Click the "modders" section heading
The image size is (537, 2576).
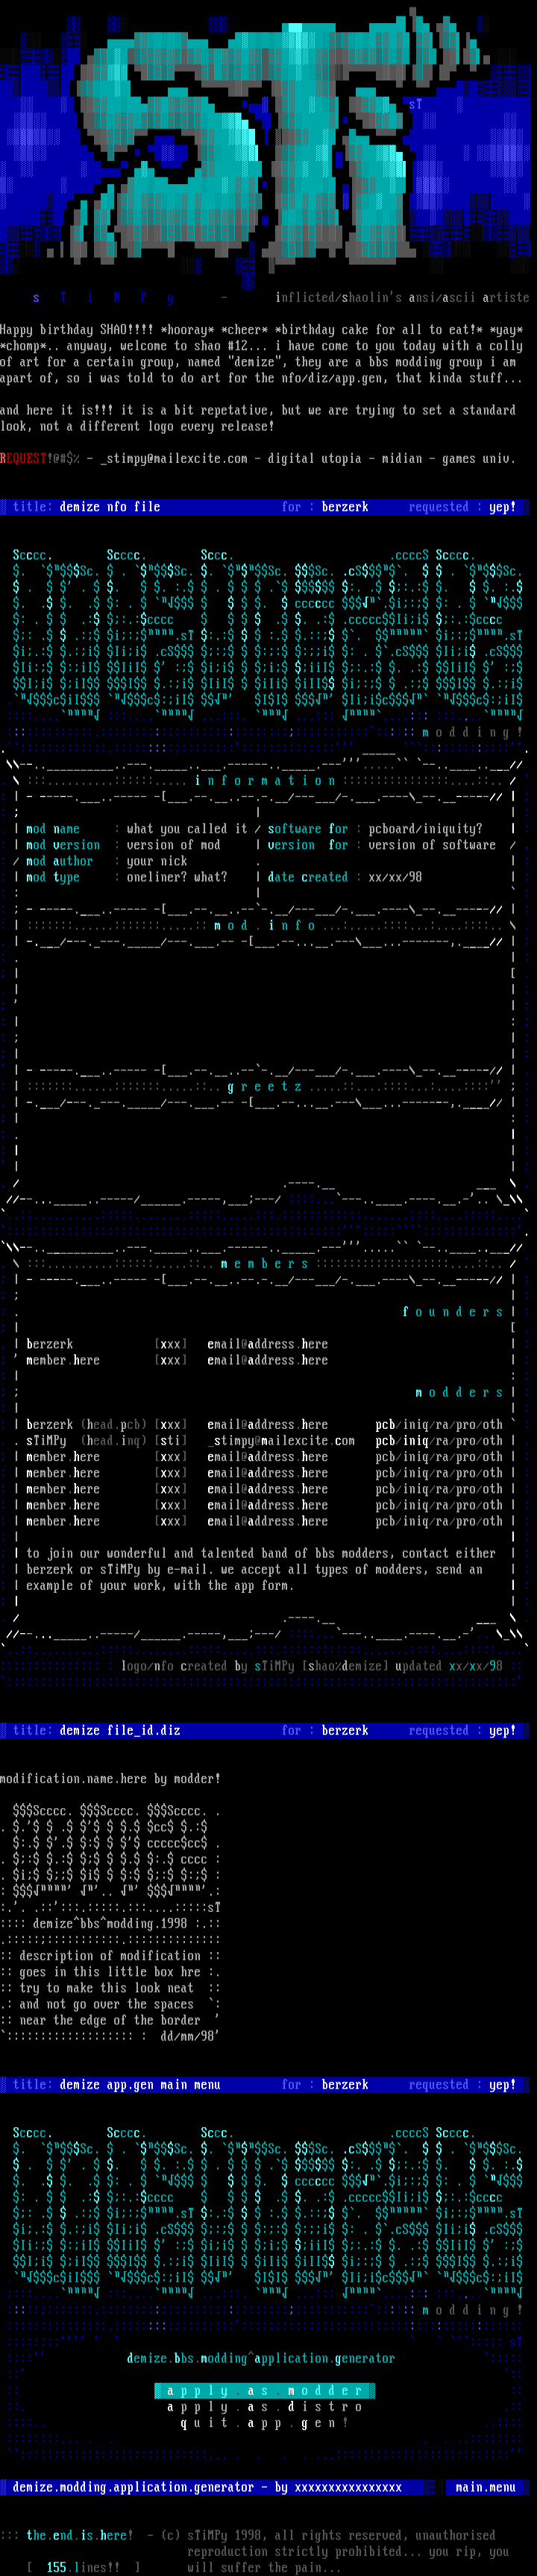click(x=459, y=1391)
